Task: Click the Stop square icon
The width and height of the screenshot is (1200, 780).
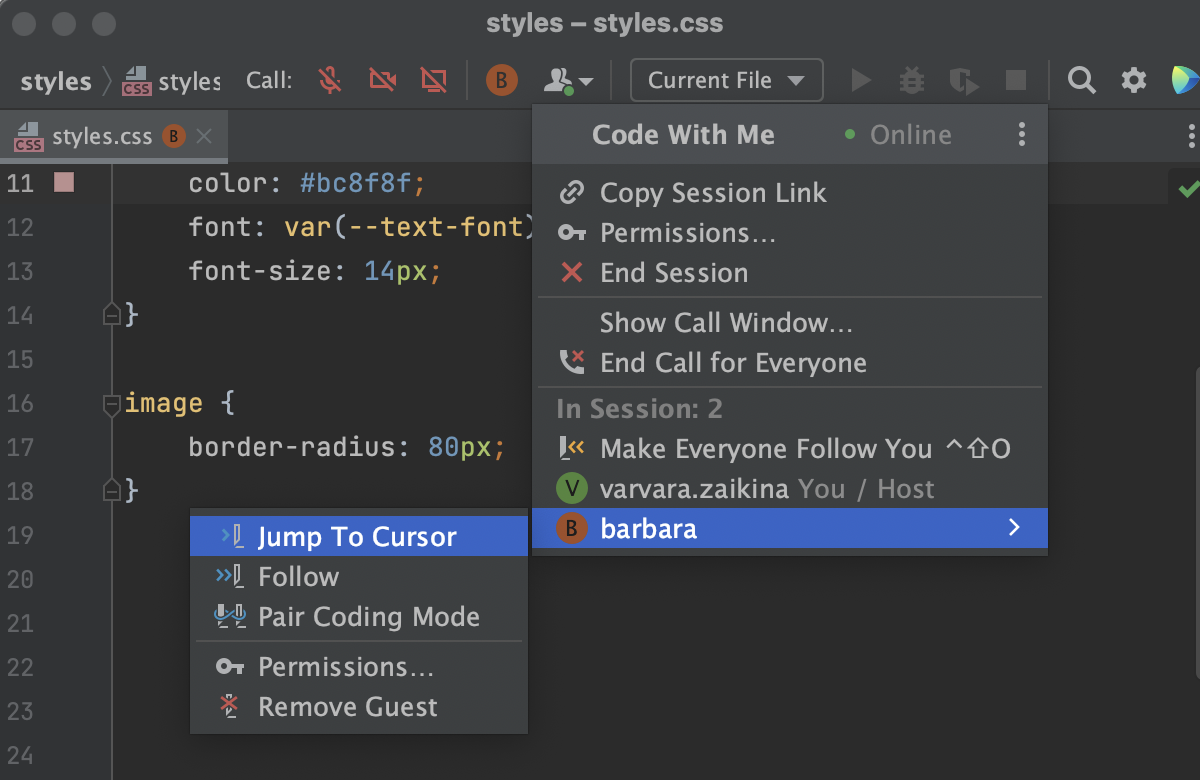Action: tap(1015, 80)
